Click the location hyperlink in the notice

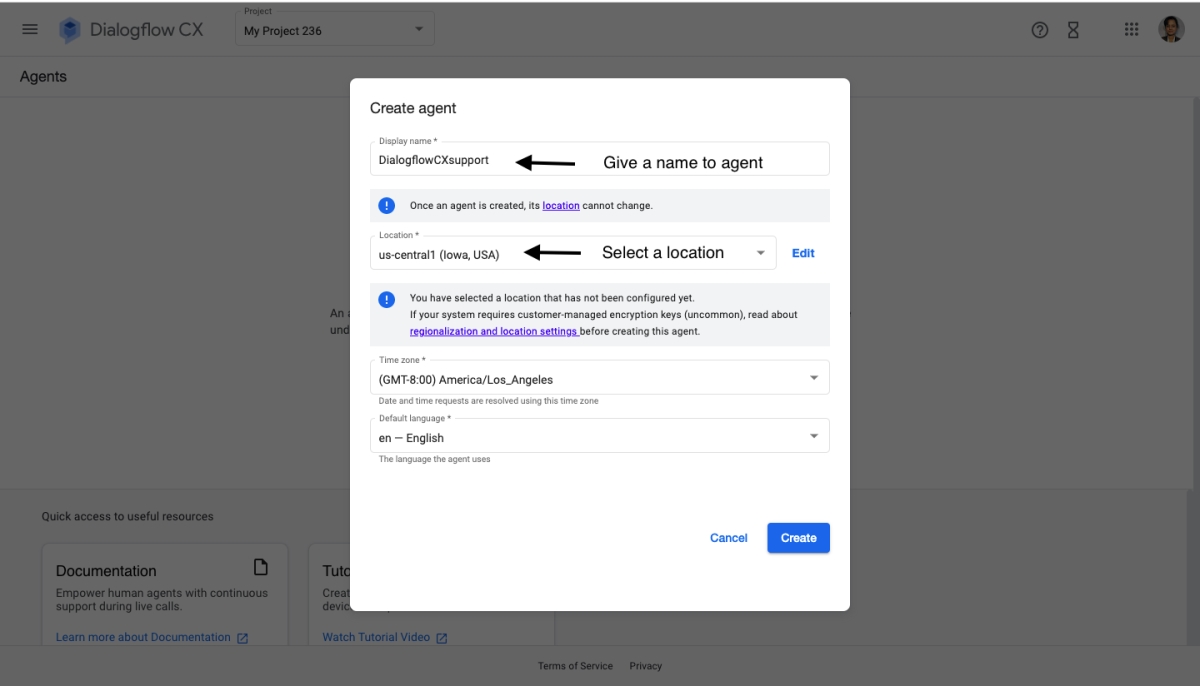click(x=560, y=205)
